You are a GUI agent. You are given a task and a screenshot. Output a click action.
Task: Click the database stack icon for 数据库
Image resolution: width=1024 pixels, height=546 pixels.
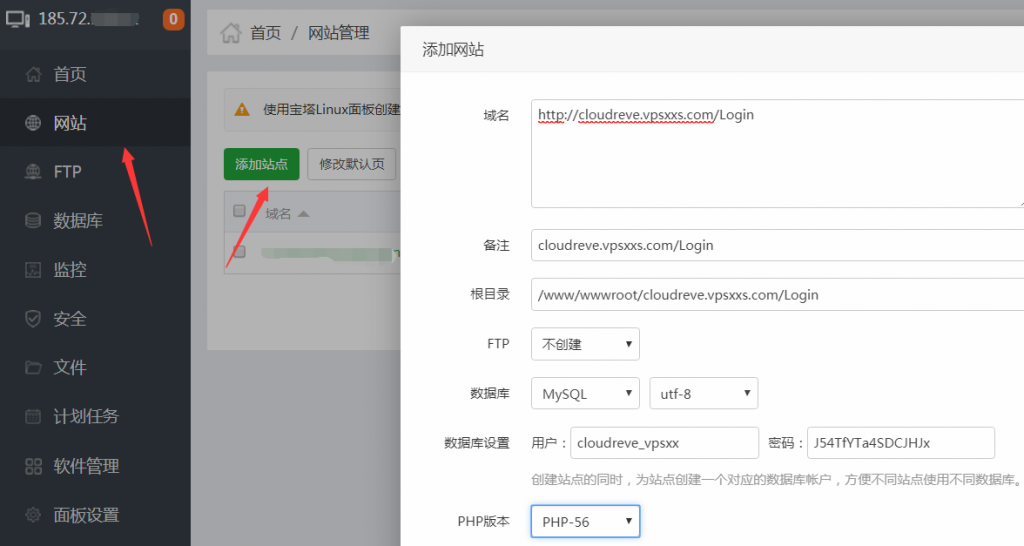[33, 221]
